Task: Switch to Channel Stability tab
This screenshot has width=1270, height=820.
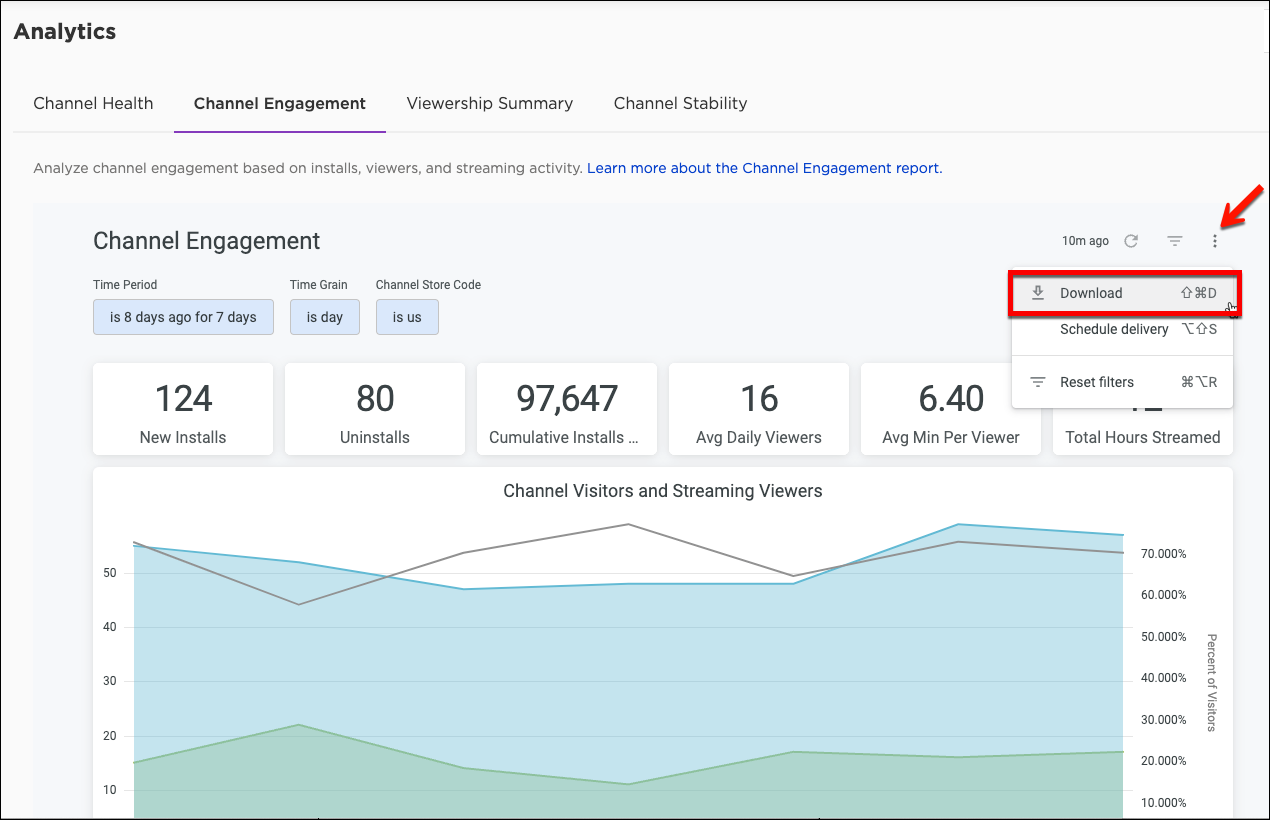Action: 680,103
